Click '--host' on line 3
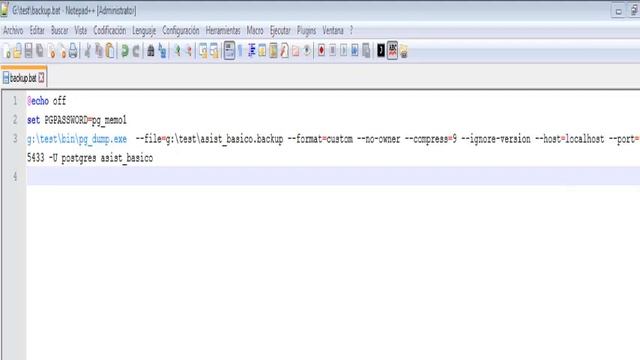 548,139
